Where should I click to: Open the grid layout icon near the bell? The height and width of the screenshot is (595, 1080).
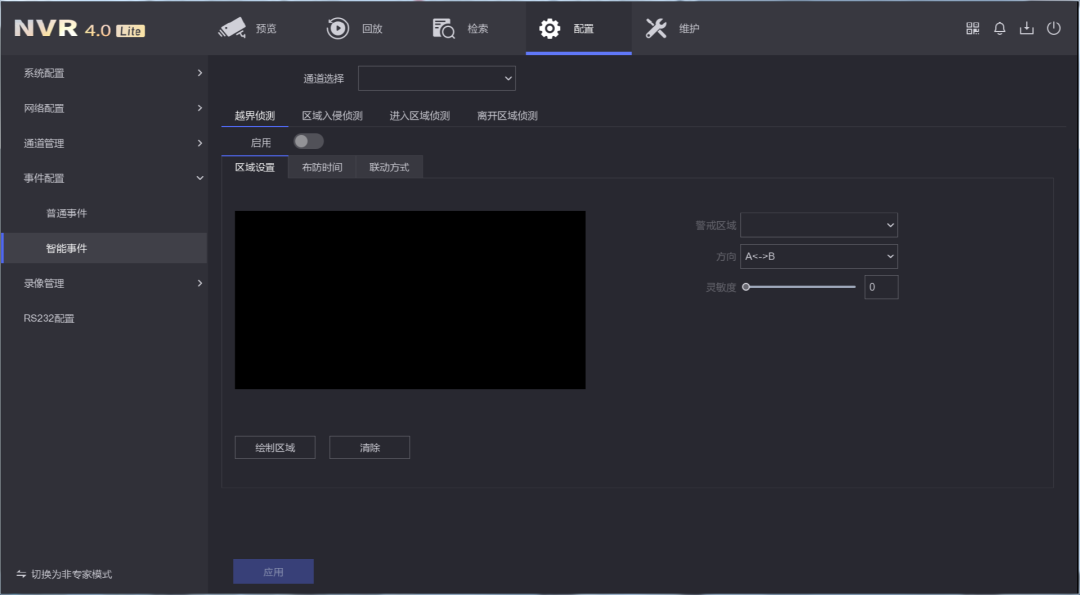(971, 28)
